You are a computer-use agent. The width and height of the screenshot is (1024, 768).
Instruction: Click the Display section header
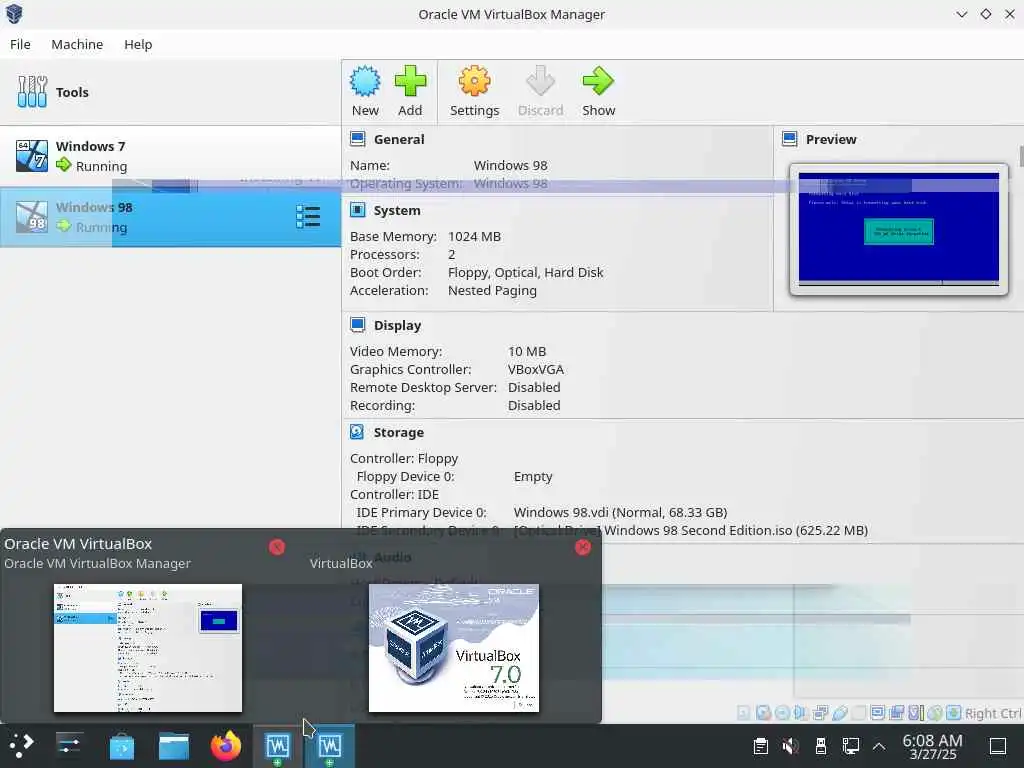(397, 325)
